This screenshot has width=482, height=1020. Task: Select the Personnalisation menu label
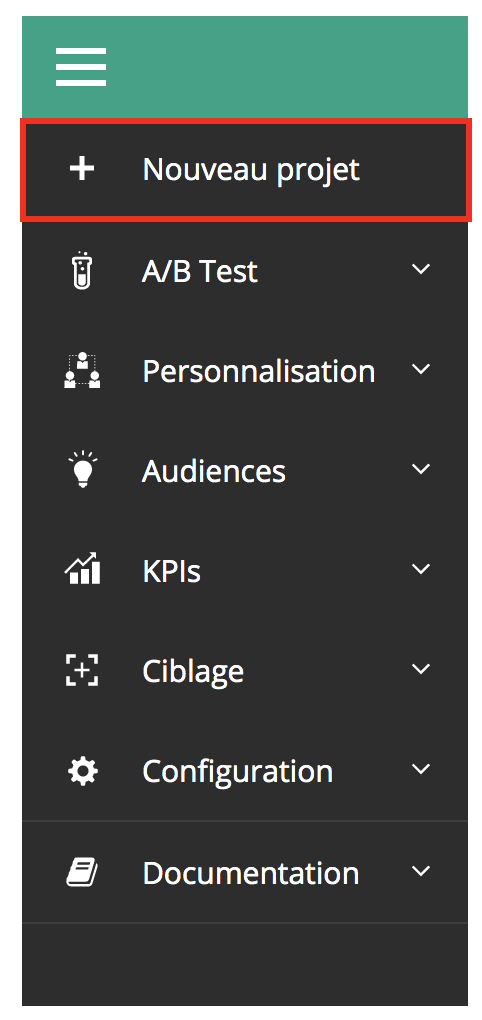coord(258,371)
